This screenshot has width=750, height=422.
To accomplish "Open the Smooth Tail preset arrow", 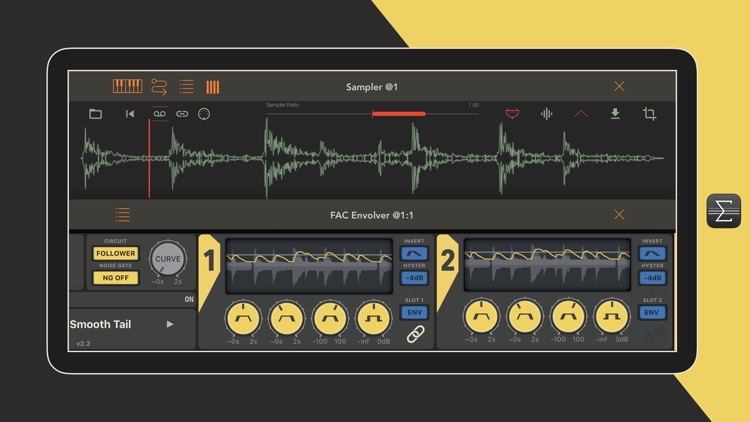I will tap(170, 324).
